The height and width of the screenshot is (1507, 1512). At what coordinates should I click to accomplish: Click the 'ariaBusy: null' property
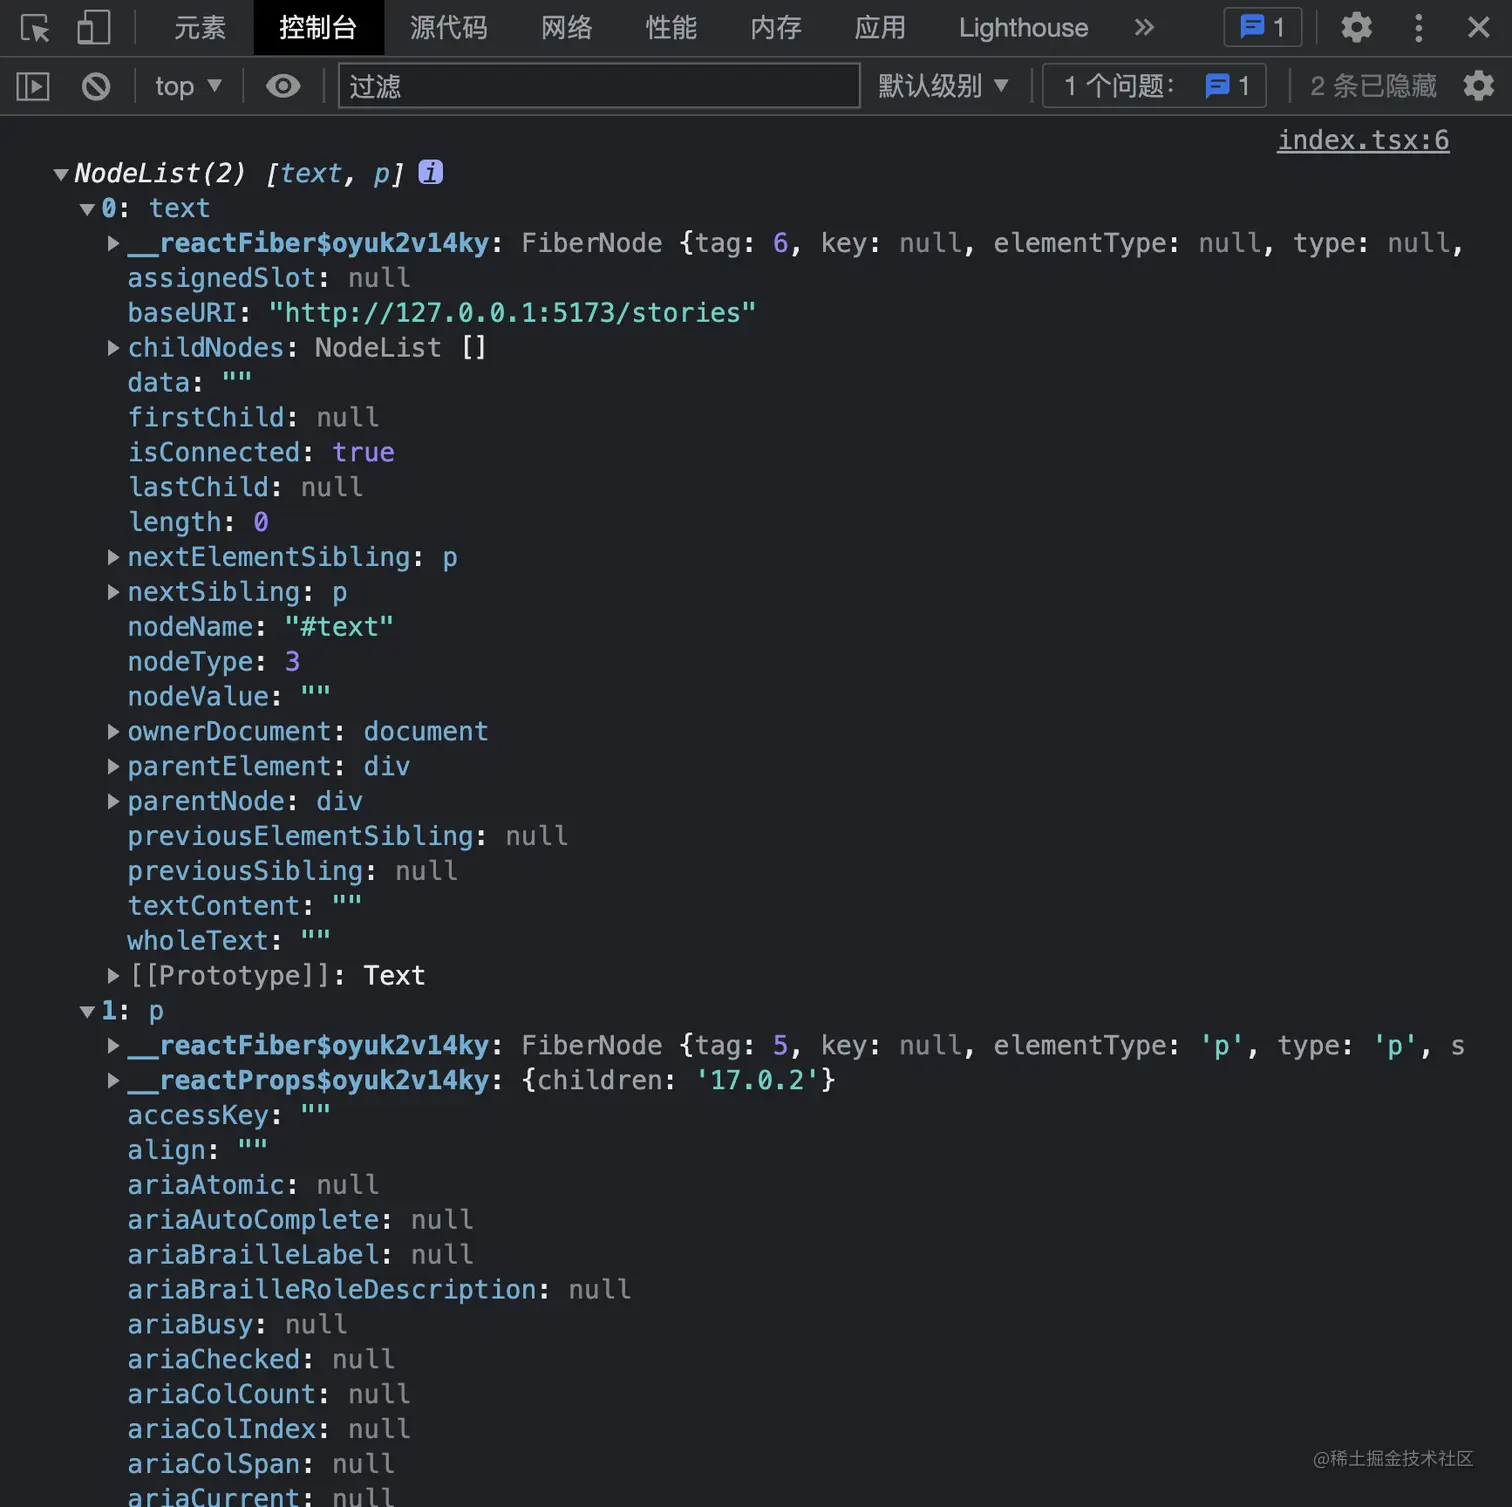coord(237,1325)
